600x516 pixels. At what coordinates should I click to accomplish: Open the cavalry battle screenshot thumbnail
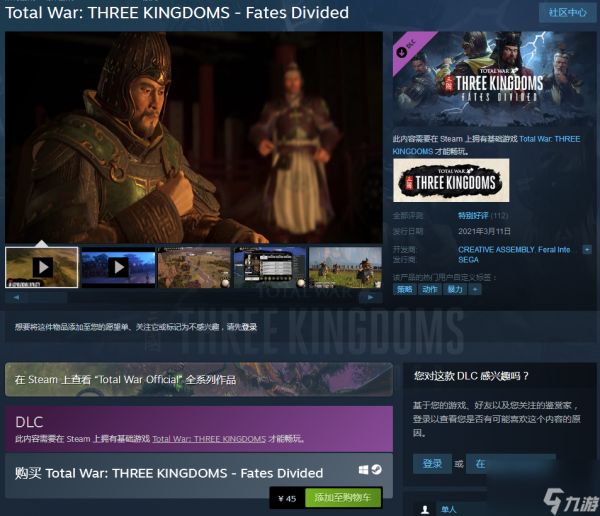coord(345,267)
